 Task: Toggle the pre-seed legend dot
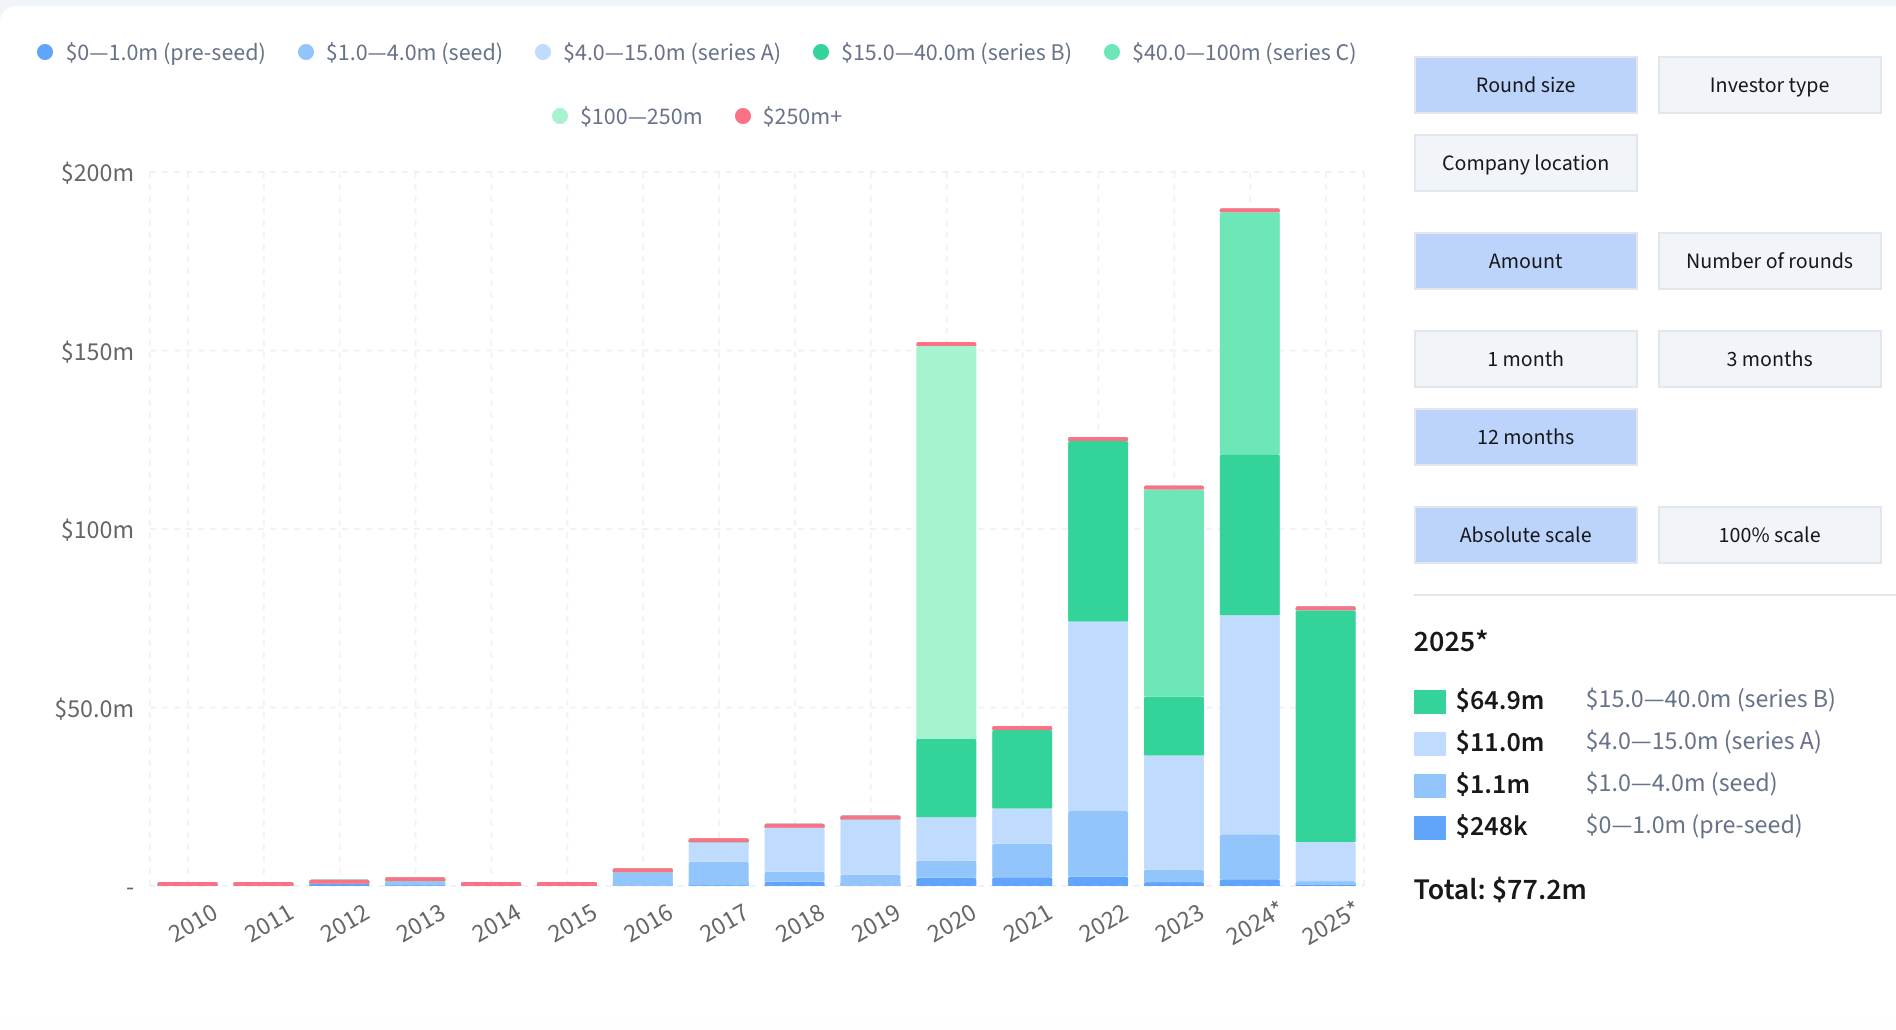(x=45, y=52)
